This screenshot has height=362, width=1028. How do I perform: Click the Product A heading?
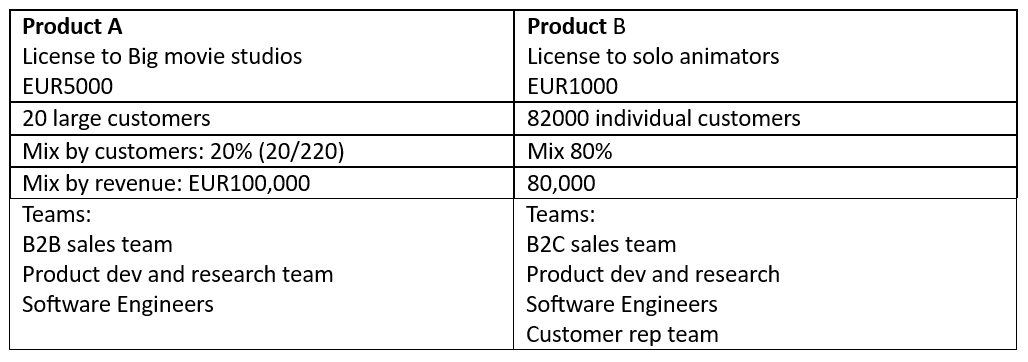pyautogui.click(x=73, y=26)
